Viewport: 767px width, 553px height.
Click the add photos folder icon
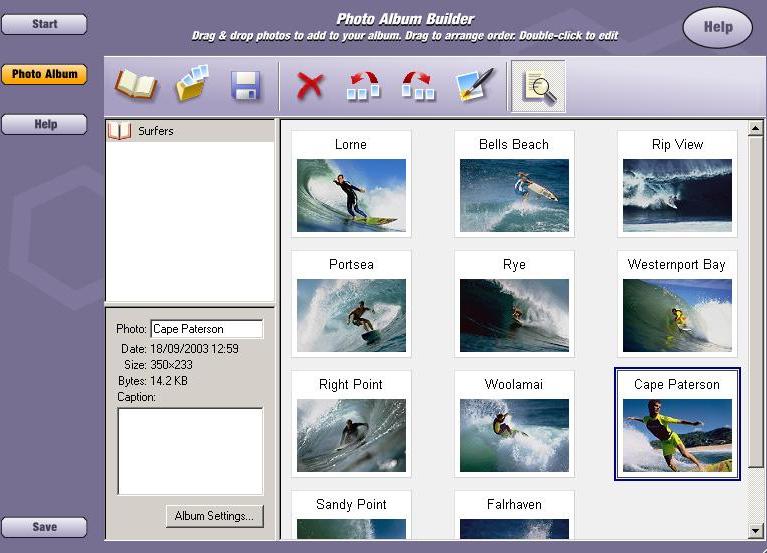pyautogui.click(x=192, y=84)
